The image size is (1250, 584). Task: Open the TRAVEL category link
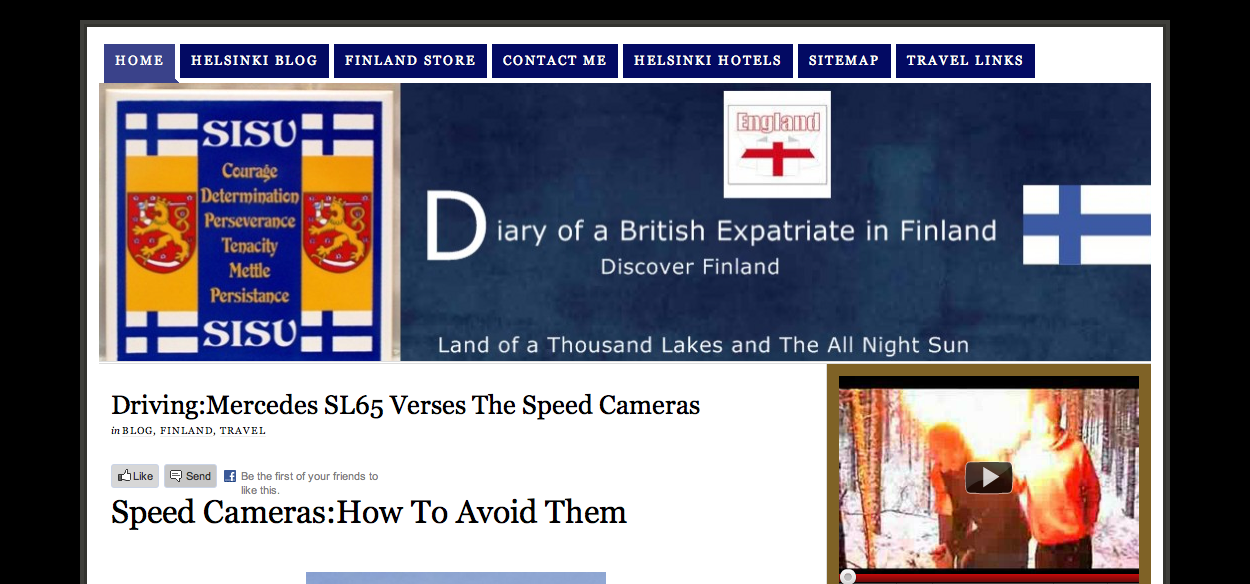click(x=243, y=431)
